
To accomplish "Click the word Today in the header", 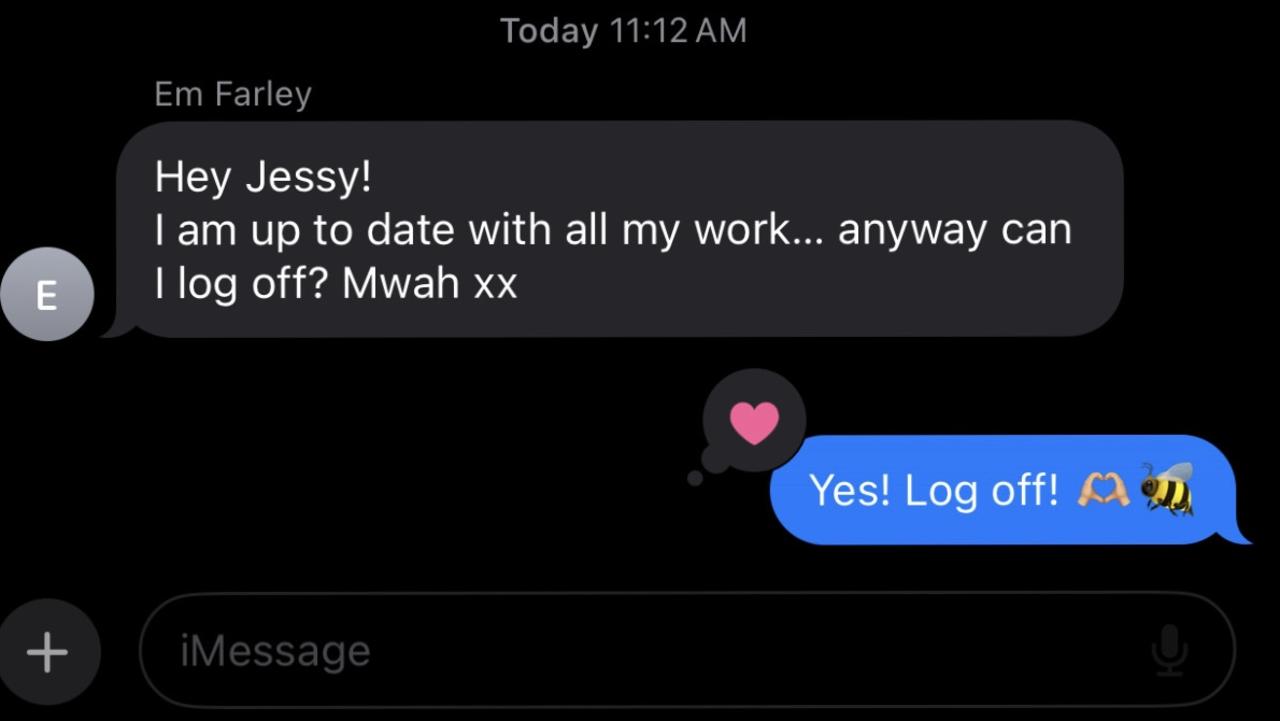I will [x=549, y=31].
